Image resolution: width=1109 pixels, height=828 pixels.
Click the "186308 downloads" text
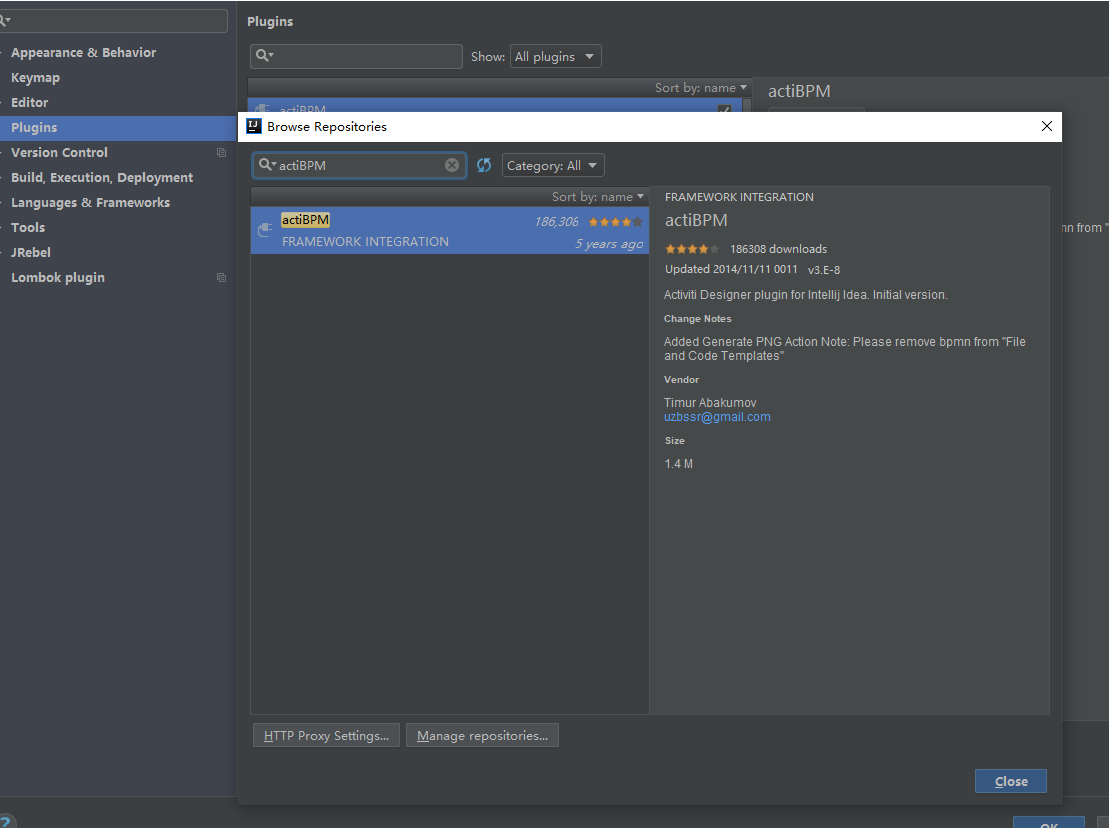pos(779,249)
